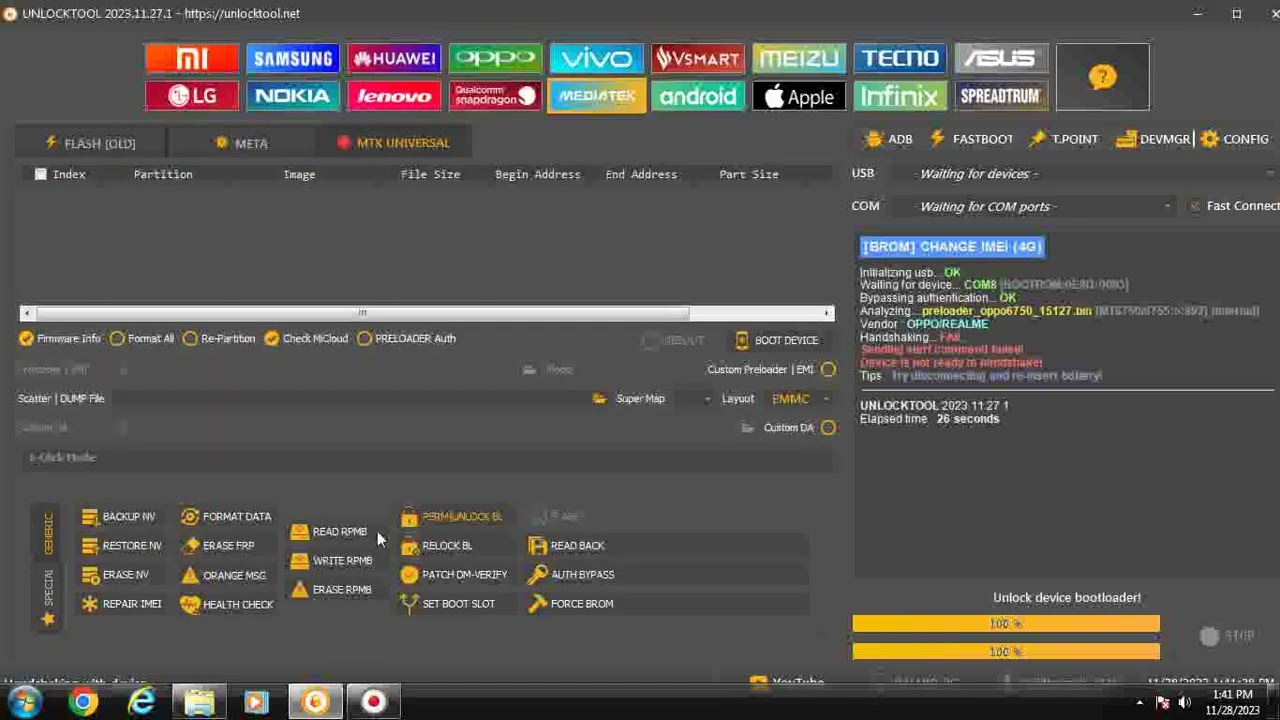Image resolution: width=1280 pixels, height=720 pixels.
Task: Click the Scatter file browse folder icon
Action: (599, 399)
